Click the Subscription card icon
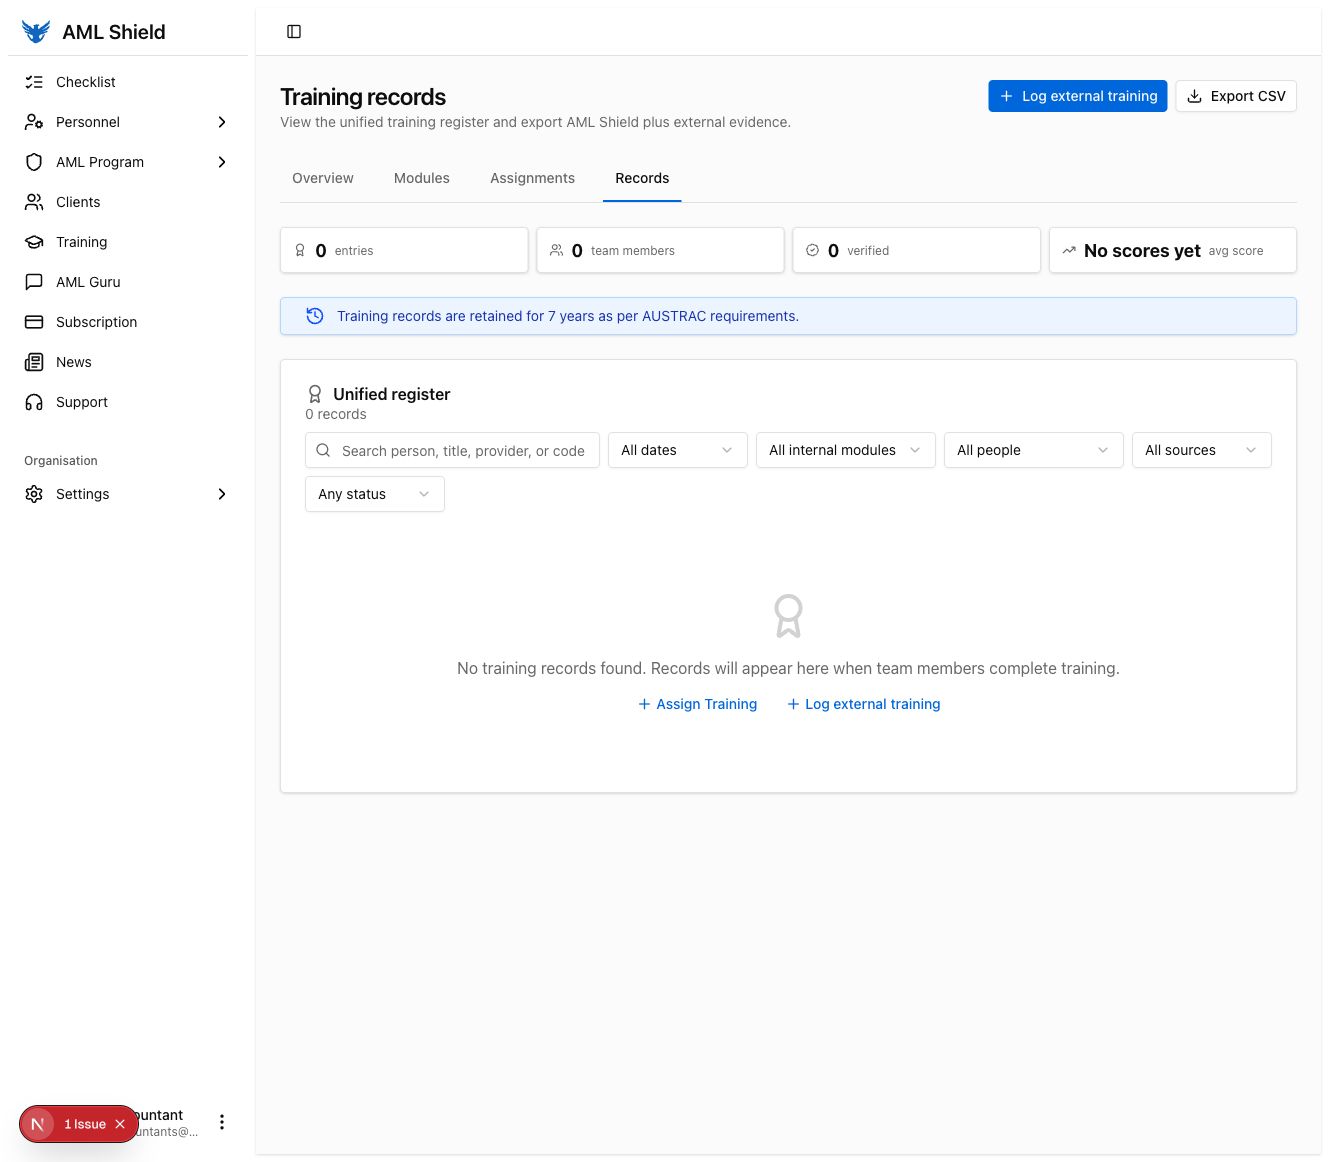The height and width of the screenshot is (1162, 1329). coord(34,322)
